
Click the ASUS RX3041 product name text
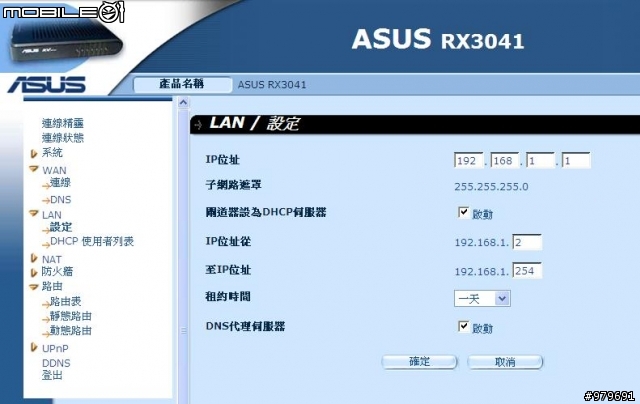coord(272,85)
